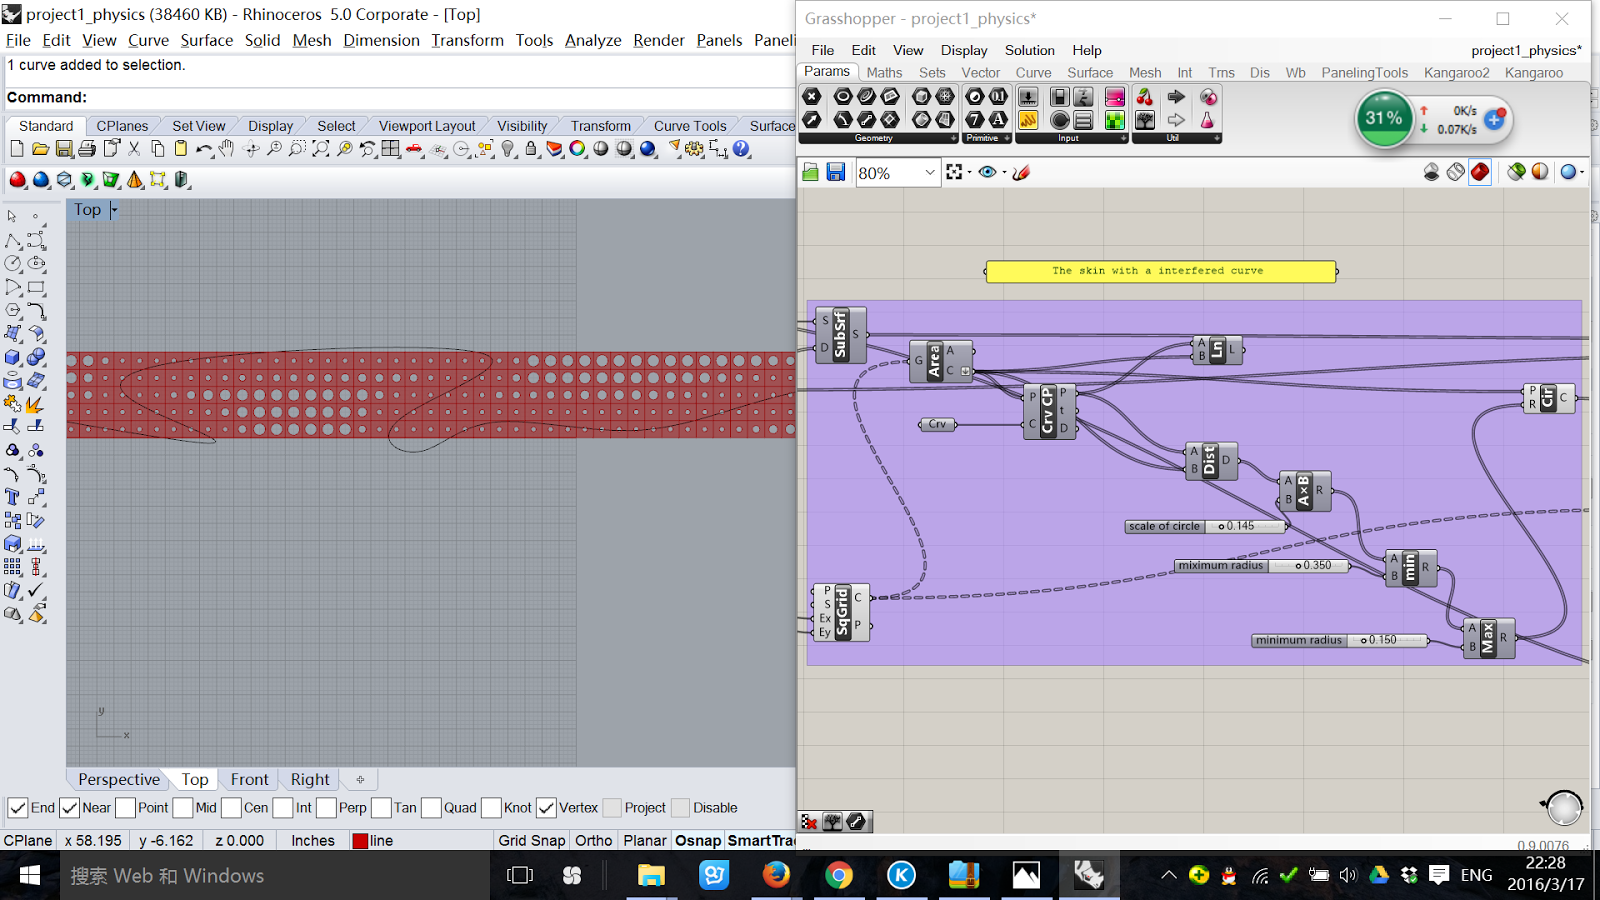Image resolution: width=1600 pixels, height=900 pixels.
Task: Activate the red sketch pencil tool in Grasshopper canvas toolbar
Action: [1021, 172]
